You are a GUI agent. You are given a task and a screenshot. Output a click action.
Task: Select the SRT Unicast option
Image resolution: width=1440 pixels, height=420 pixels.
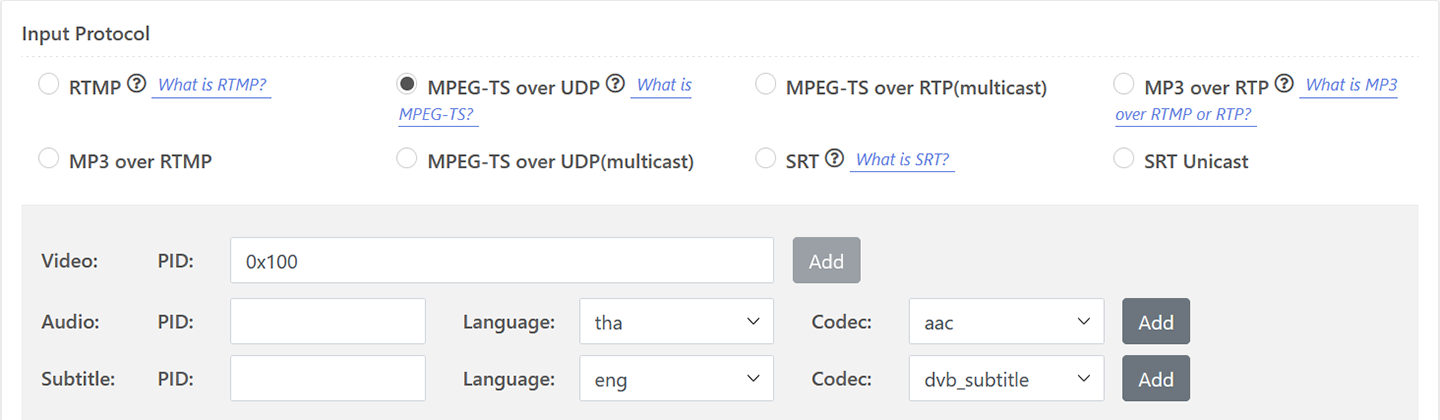pyautogui.click(x=1124, y=159)
